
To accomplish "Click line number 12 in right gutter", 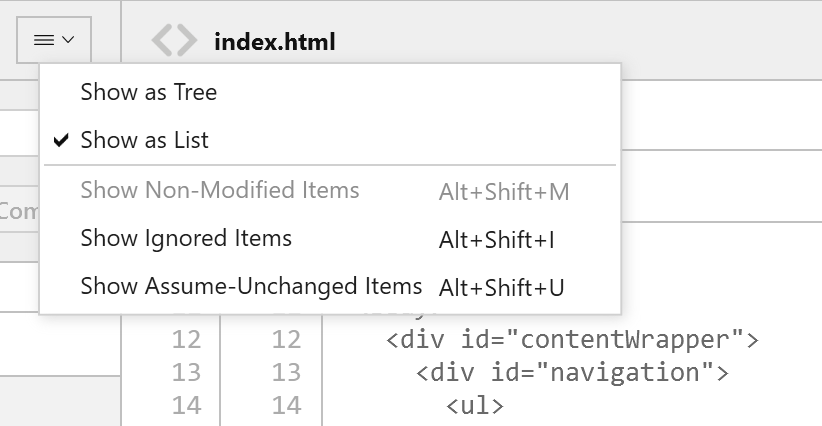I will tap(286, 340).
